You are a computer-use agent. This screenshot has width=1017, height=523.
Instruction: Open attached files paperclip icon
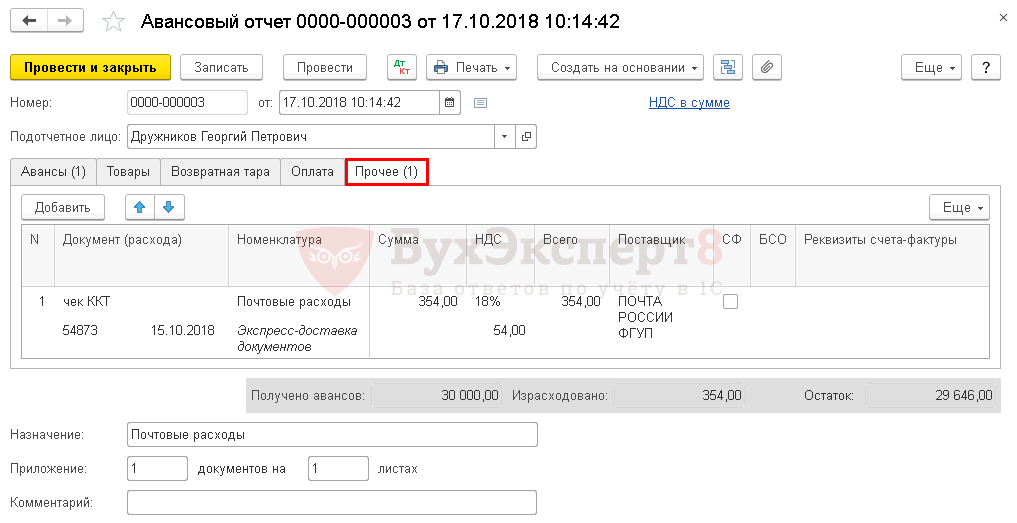(767, 67)
